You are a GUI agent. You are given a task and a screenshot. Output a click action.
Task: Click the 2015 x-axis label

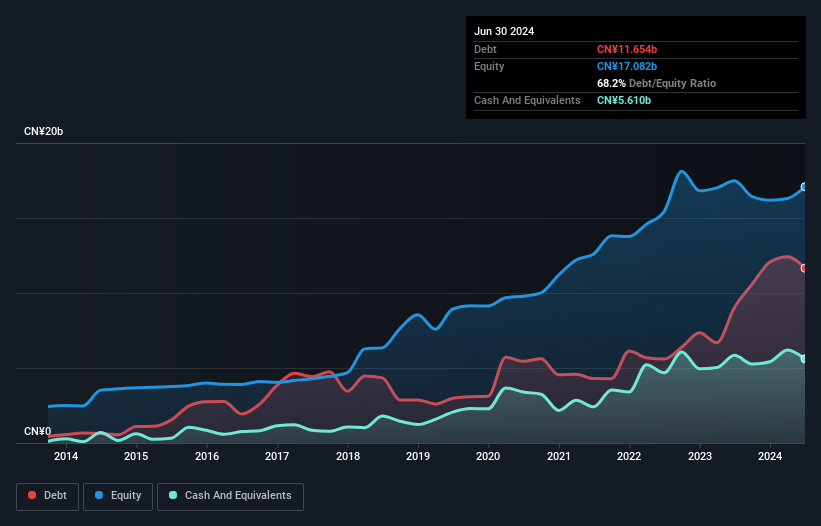(x=136, y=456)
